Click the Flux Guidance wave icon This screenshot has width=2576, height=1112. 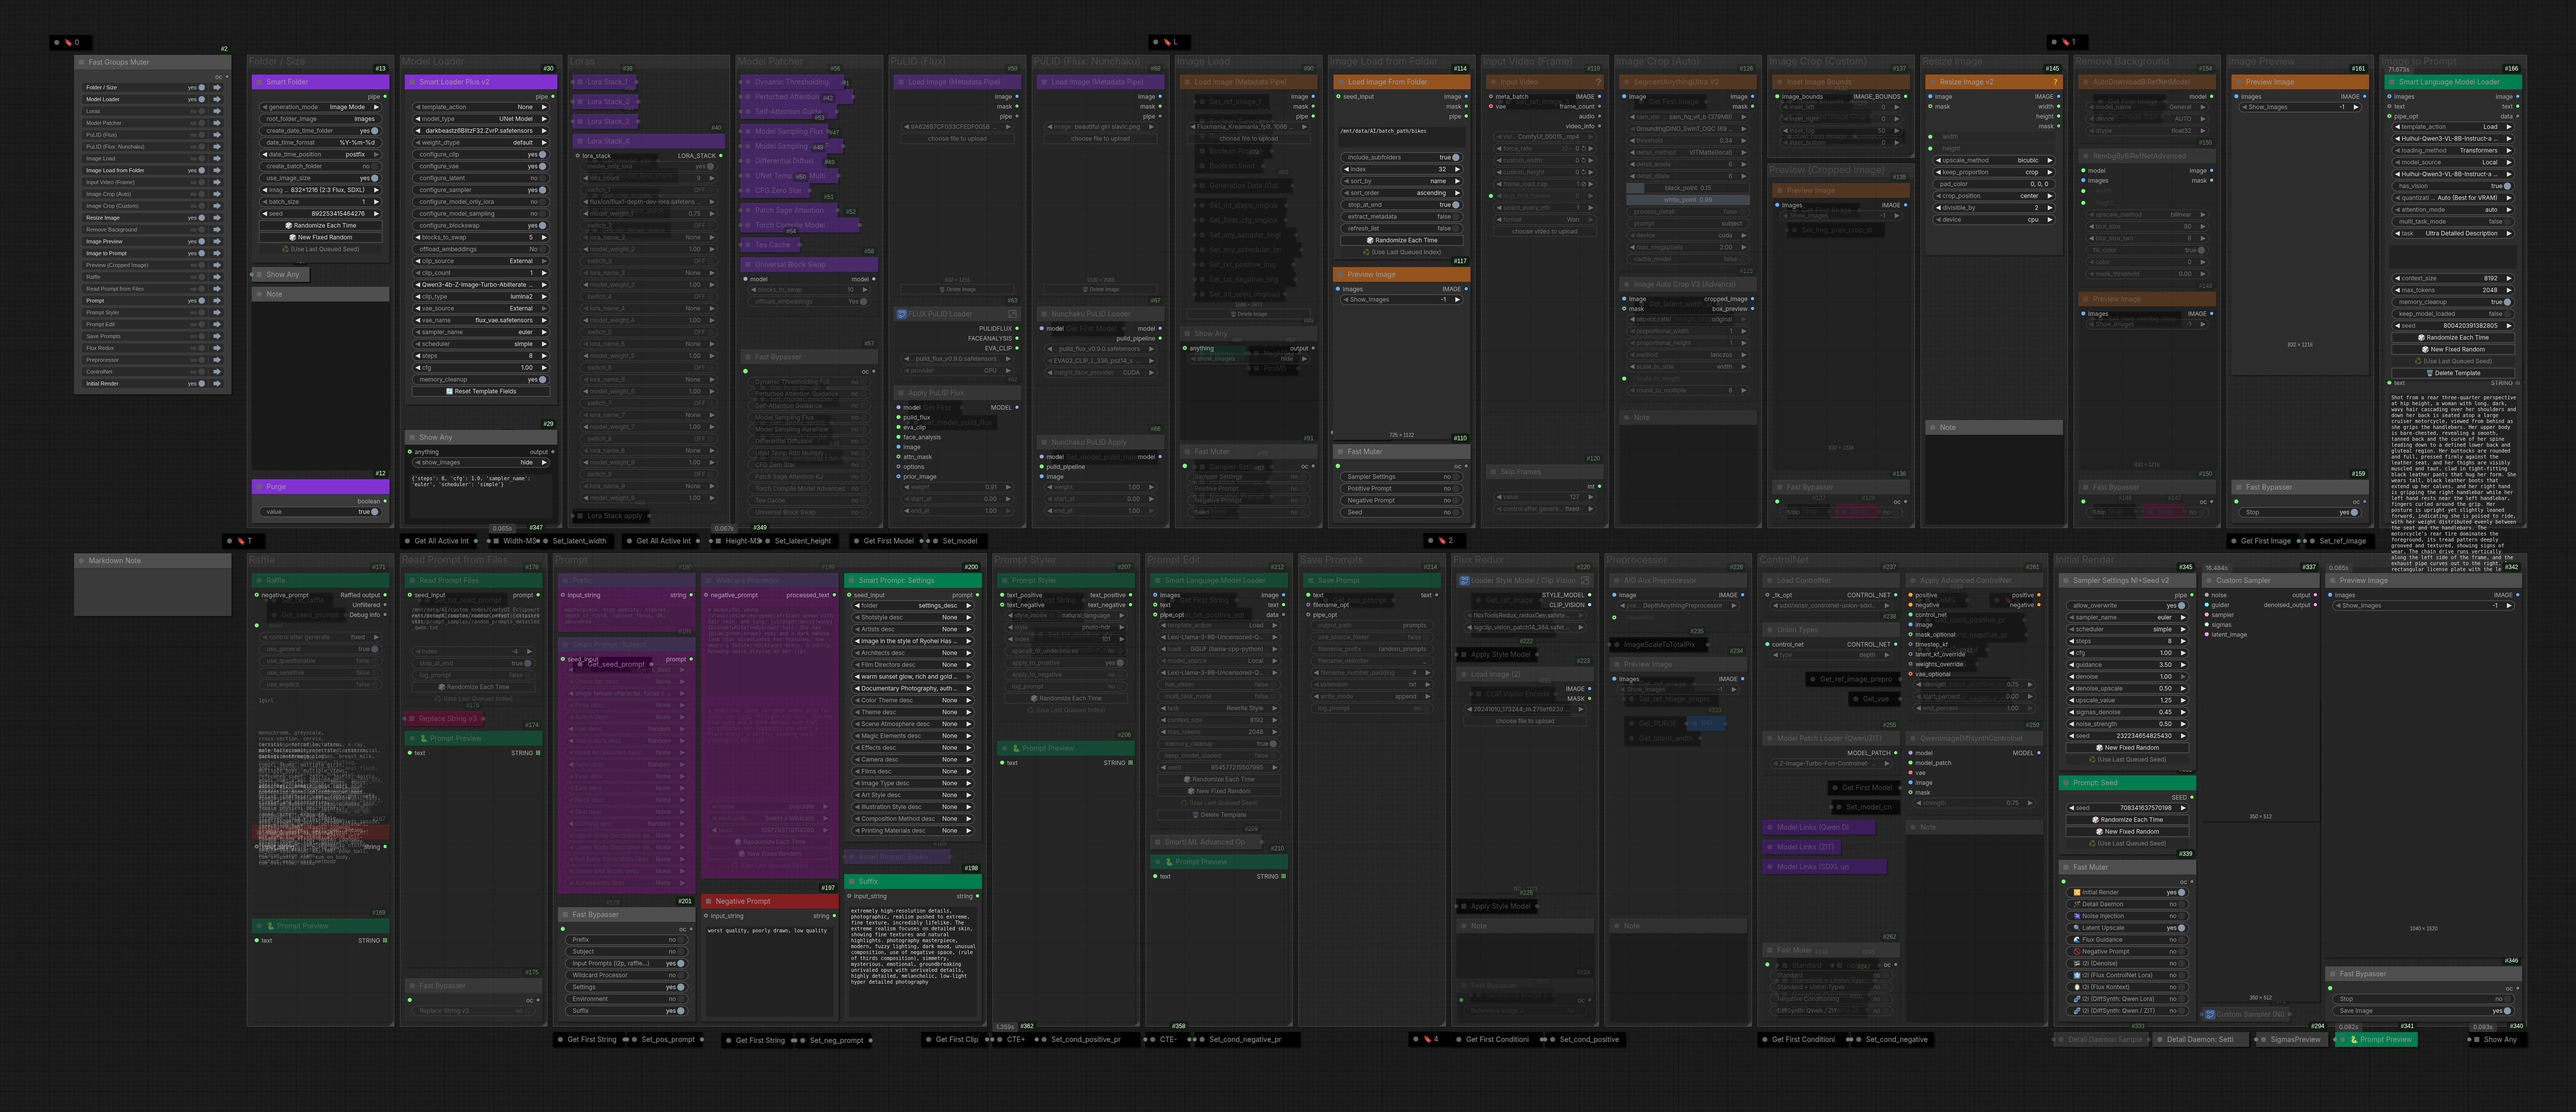point(2077,940)
